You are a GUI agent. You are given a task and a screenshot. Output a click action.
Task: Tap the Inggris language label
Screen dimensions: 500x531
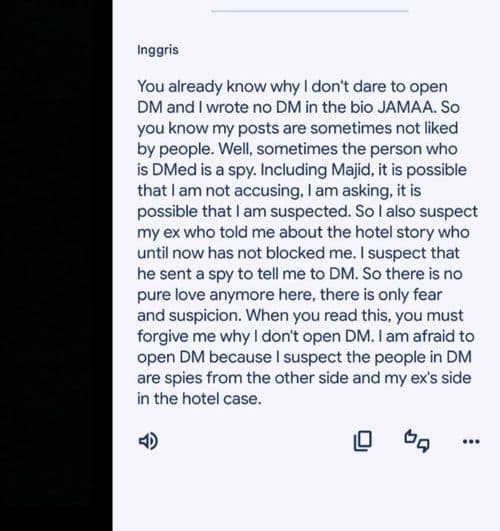click(158, 50)
